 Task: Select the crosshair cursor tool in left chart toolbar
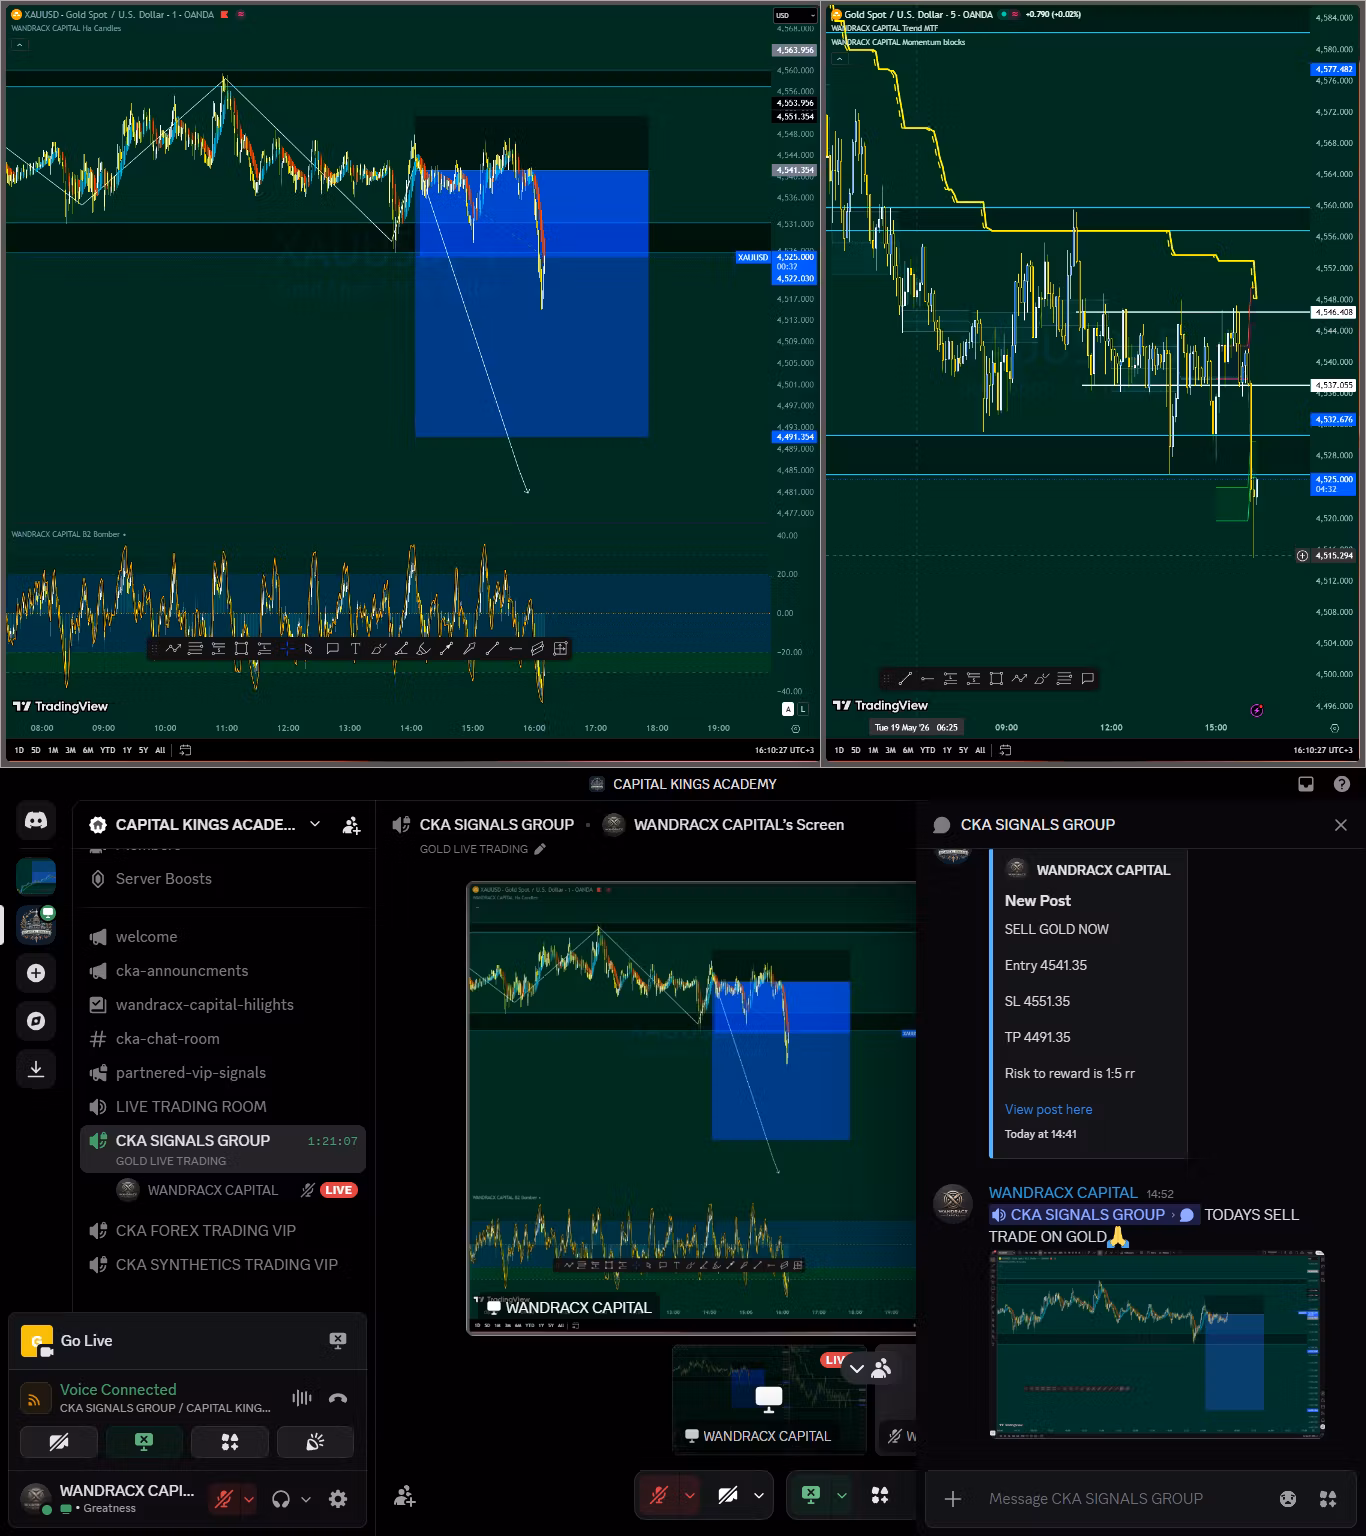[x=287, y=649]
